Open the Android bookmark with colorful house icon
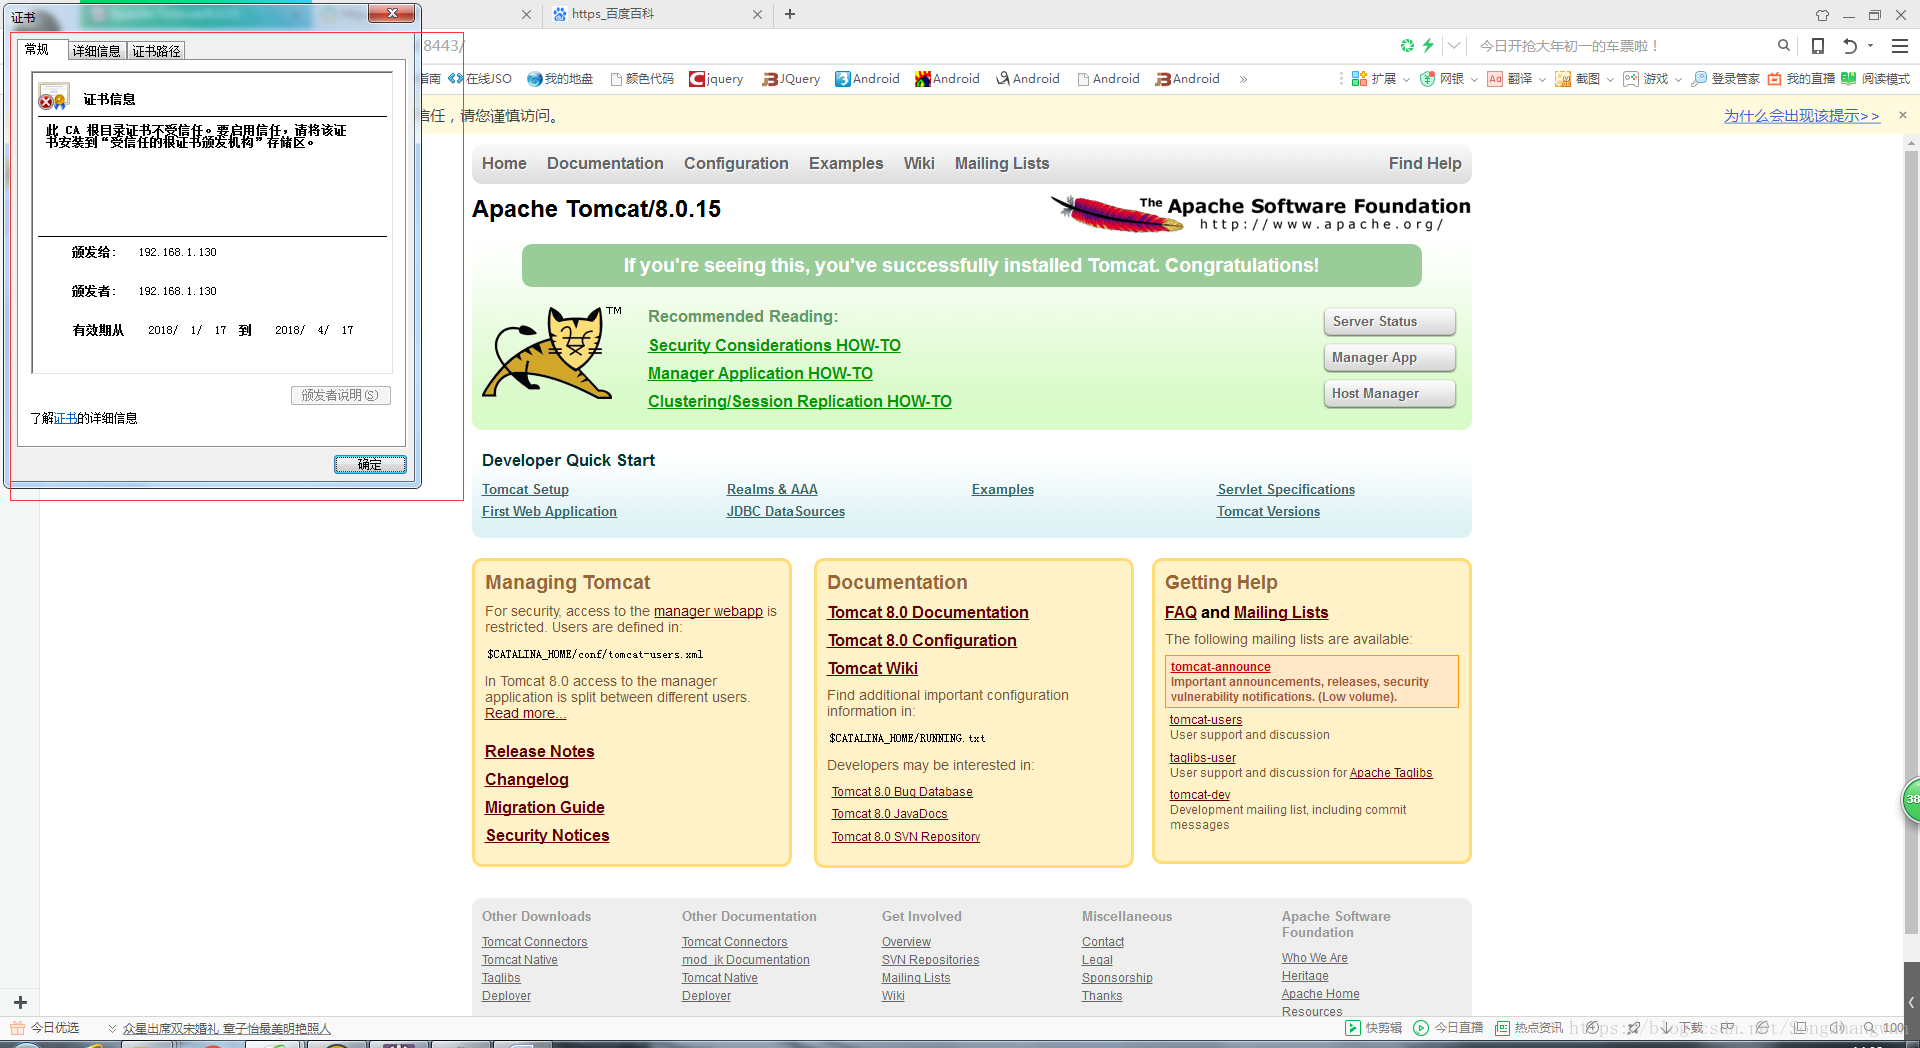The height and width of the screenshot is (1048, 1920). 947,79
